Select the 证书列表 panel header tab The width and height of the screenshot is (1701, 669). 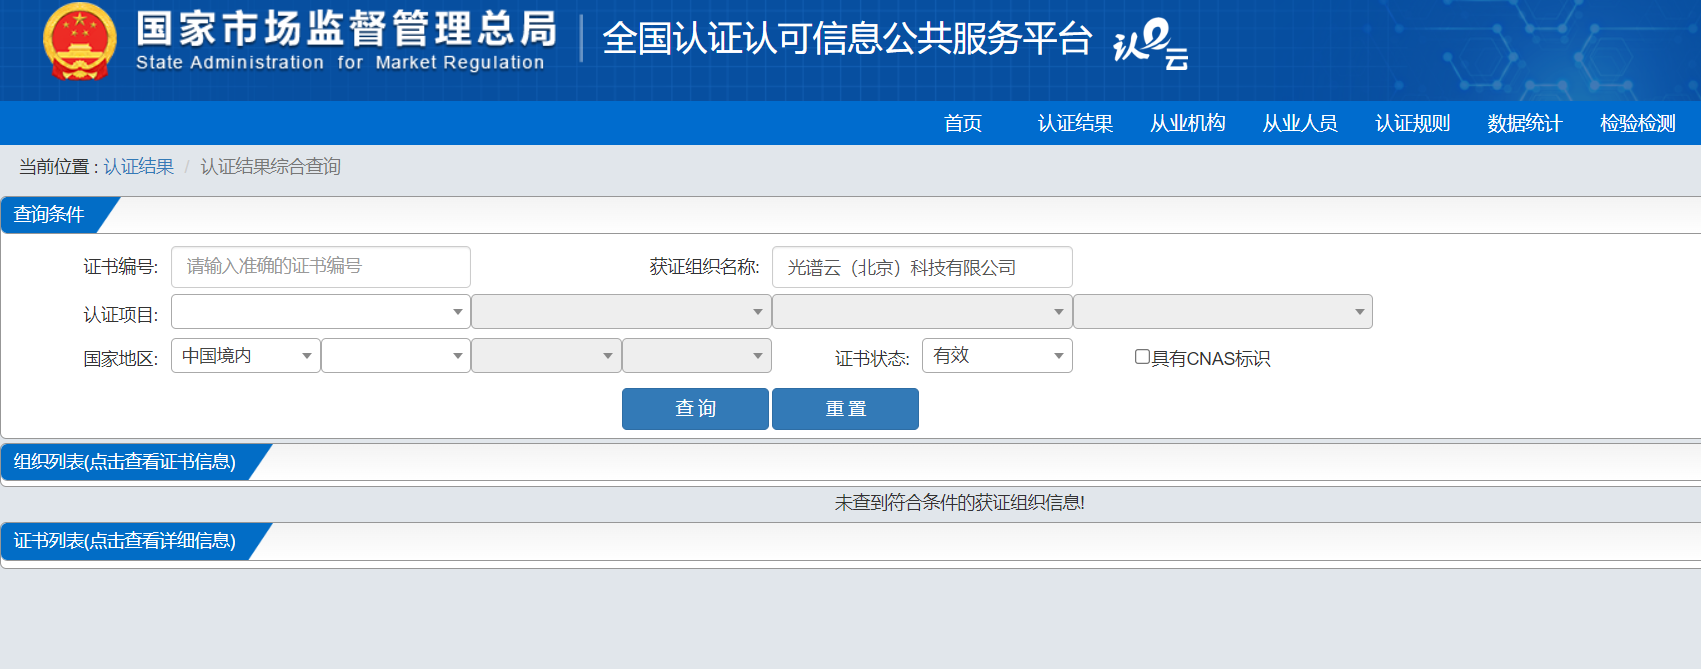tap(125, 541)
